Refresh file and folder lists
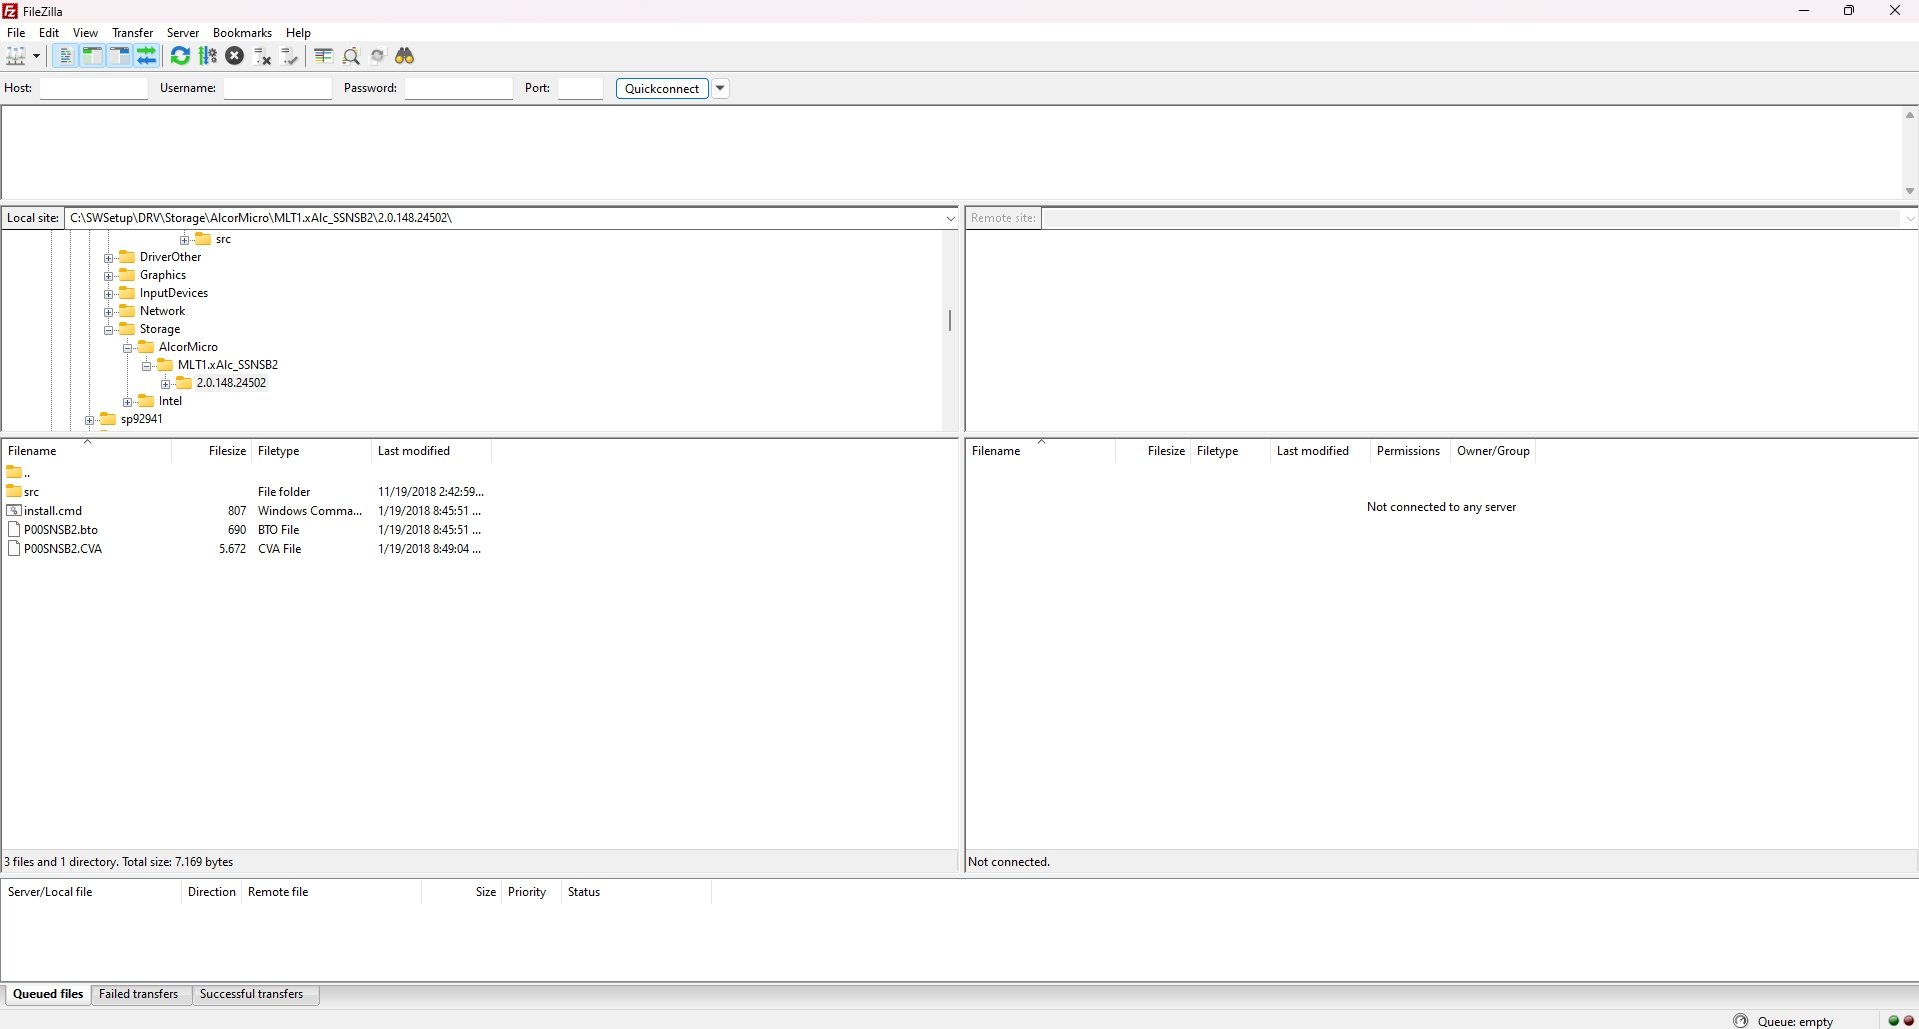Screen dimensions: 1919x1029 pos(180,56)
